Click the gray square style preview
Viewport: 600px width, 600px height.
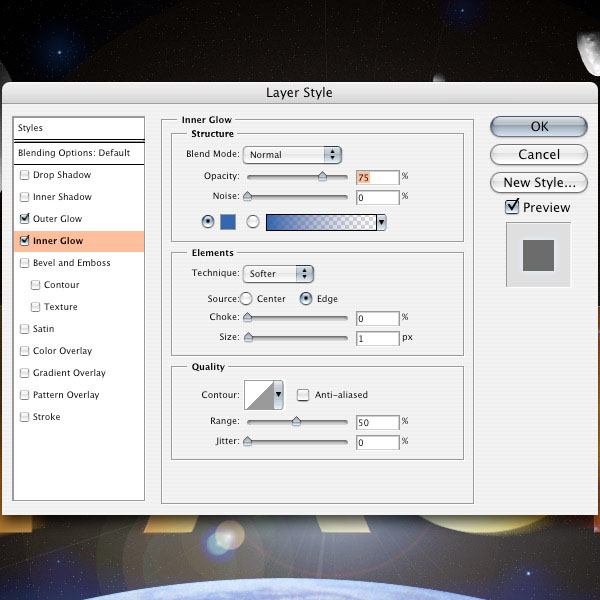coord(538,255)
